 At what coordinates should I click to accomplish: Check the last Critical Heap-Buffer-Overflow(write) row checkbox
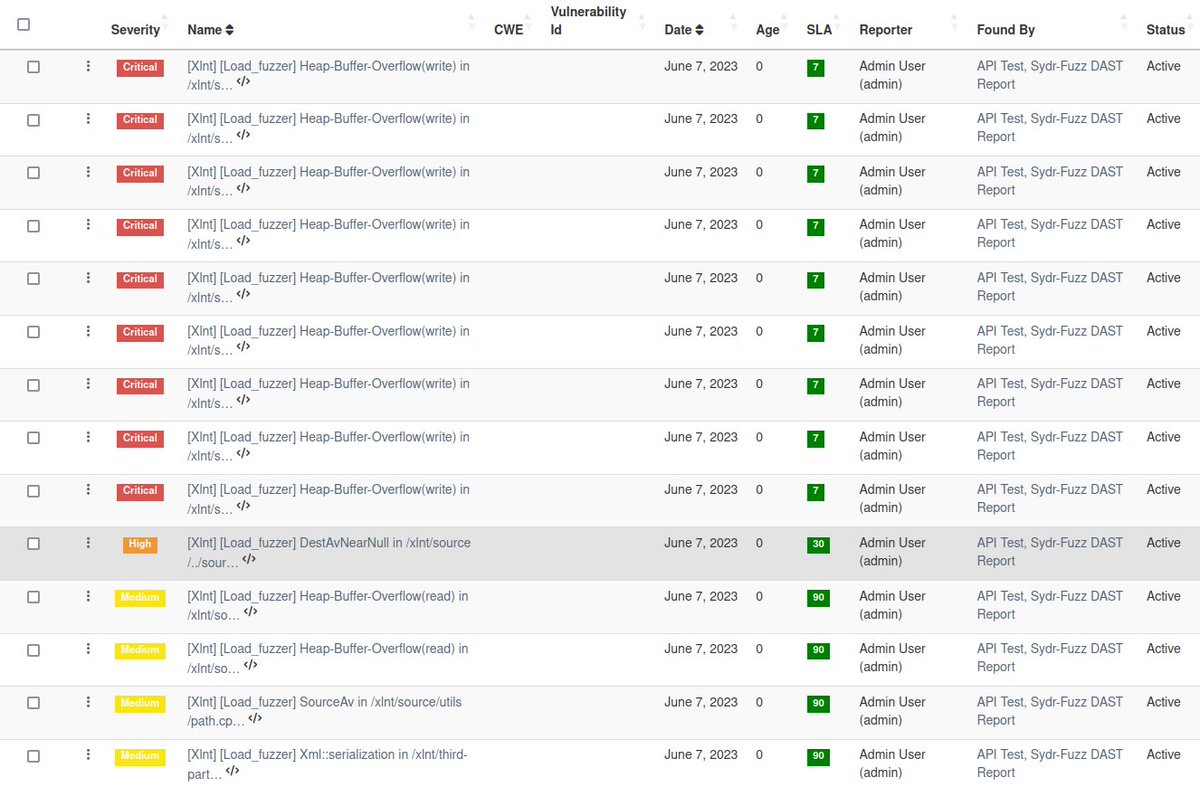pyautogui.click(x=33, y=491)
